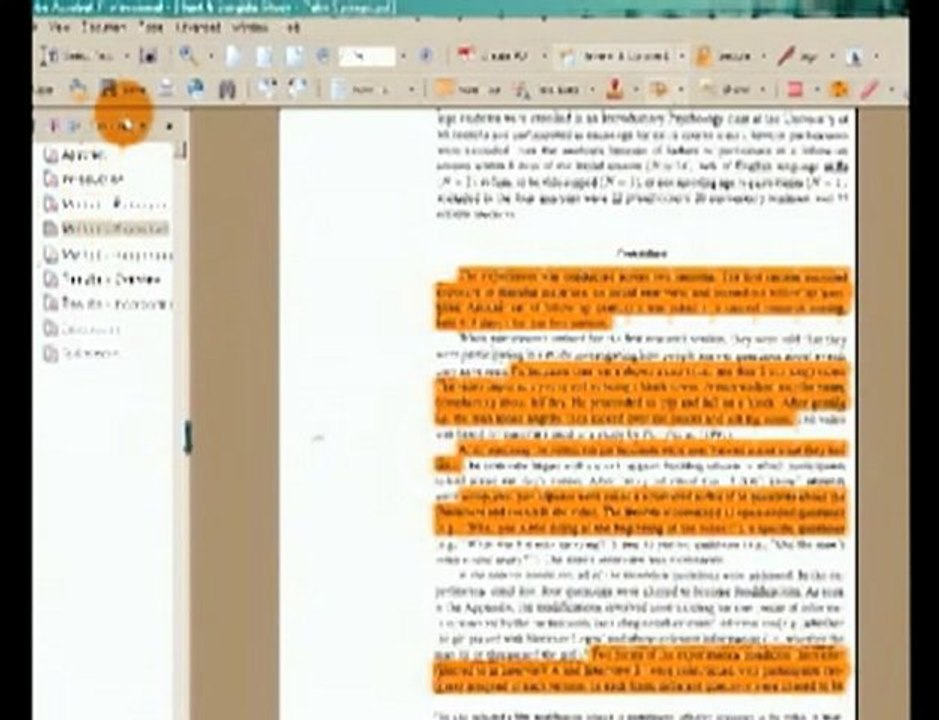
Task: Expand the Review & Comment dropdown arrow
Action: tap(681, 56)
